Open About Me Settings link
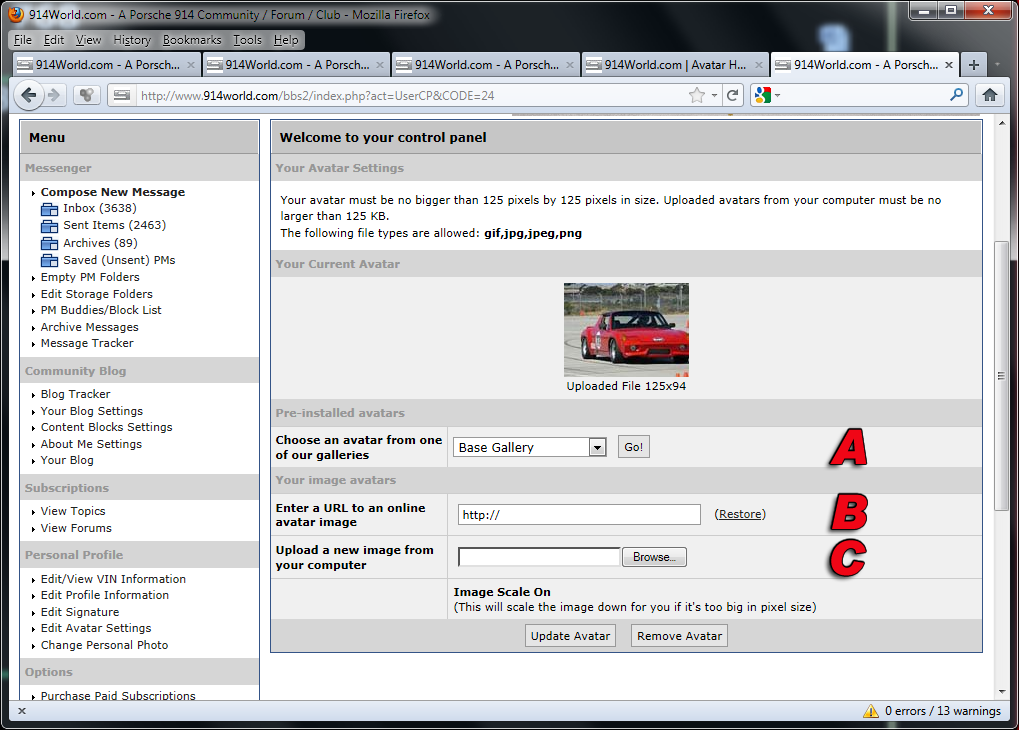 click(x=91, y=445)
